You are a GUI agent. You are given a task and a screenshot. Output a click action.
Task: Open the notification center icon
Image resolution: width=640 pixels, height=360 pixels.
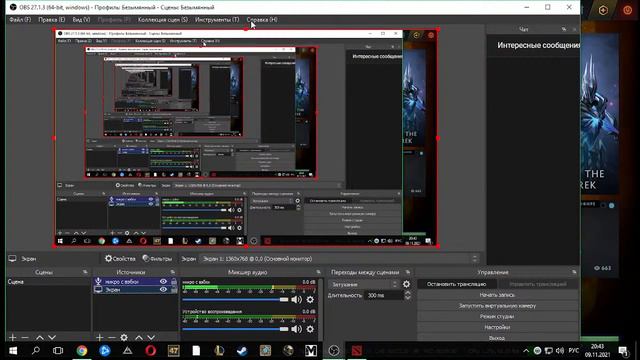(x=623, y=351)
